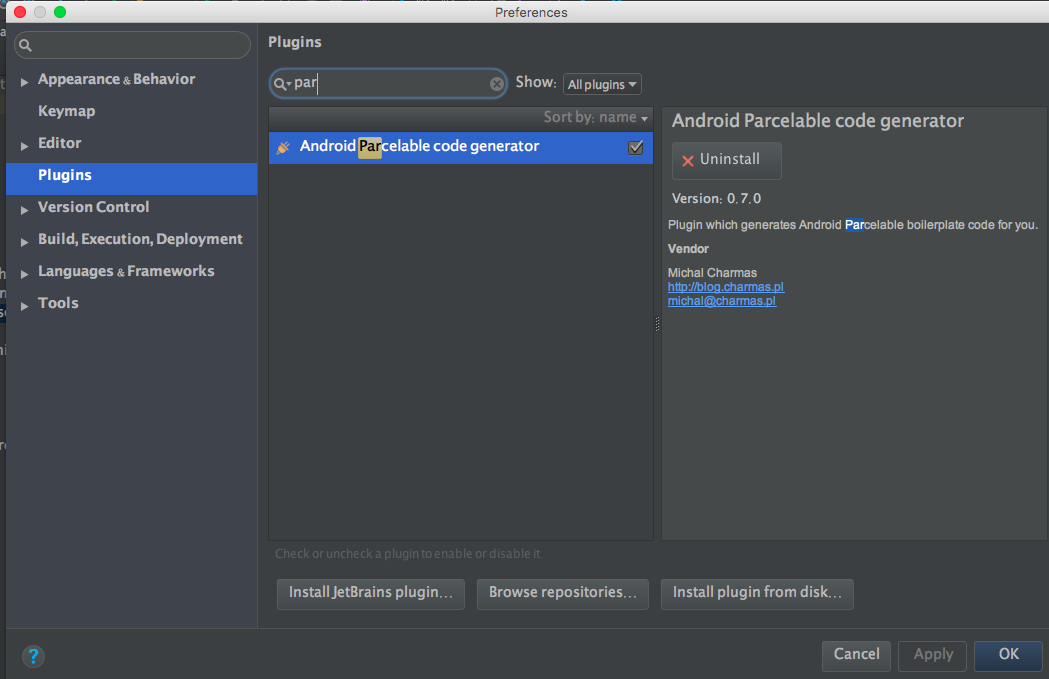Viewport: 1049px width, 679px height.
Task: Select Build, Execution, Deployment settings
Action: (x=140, y=239)
